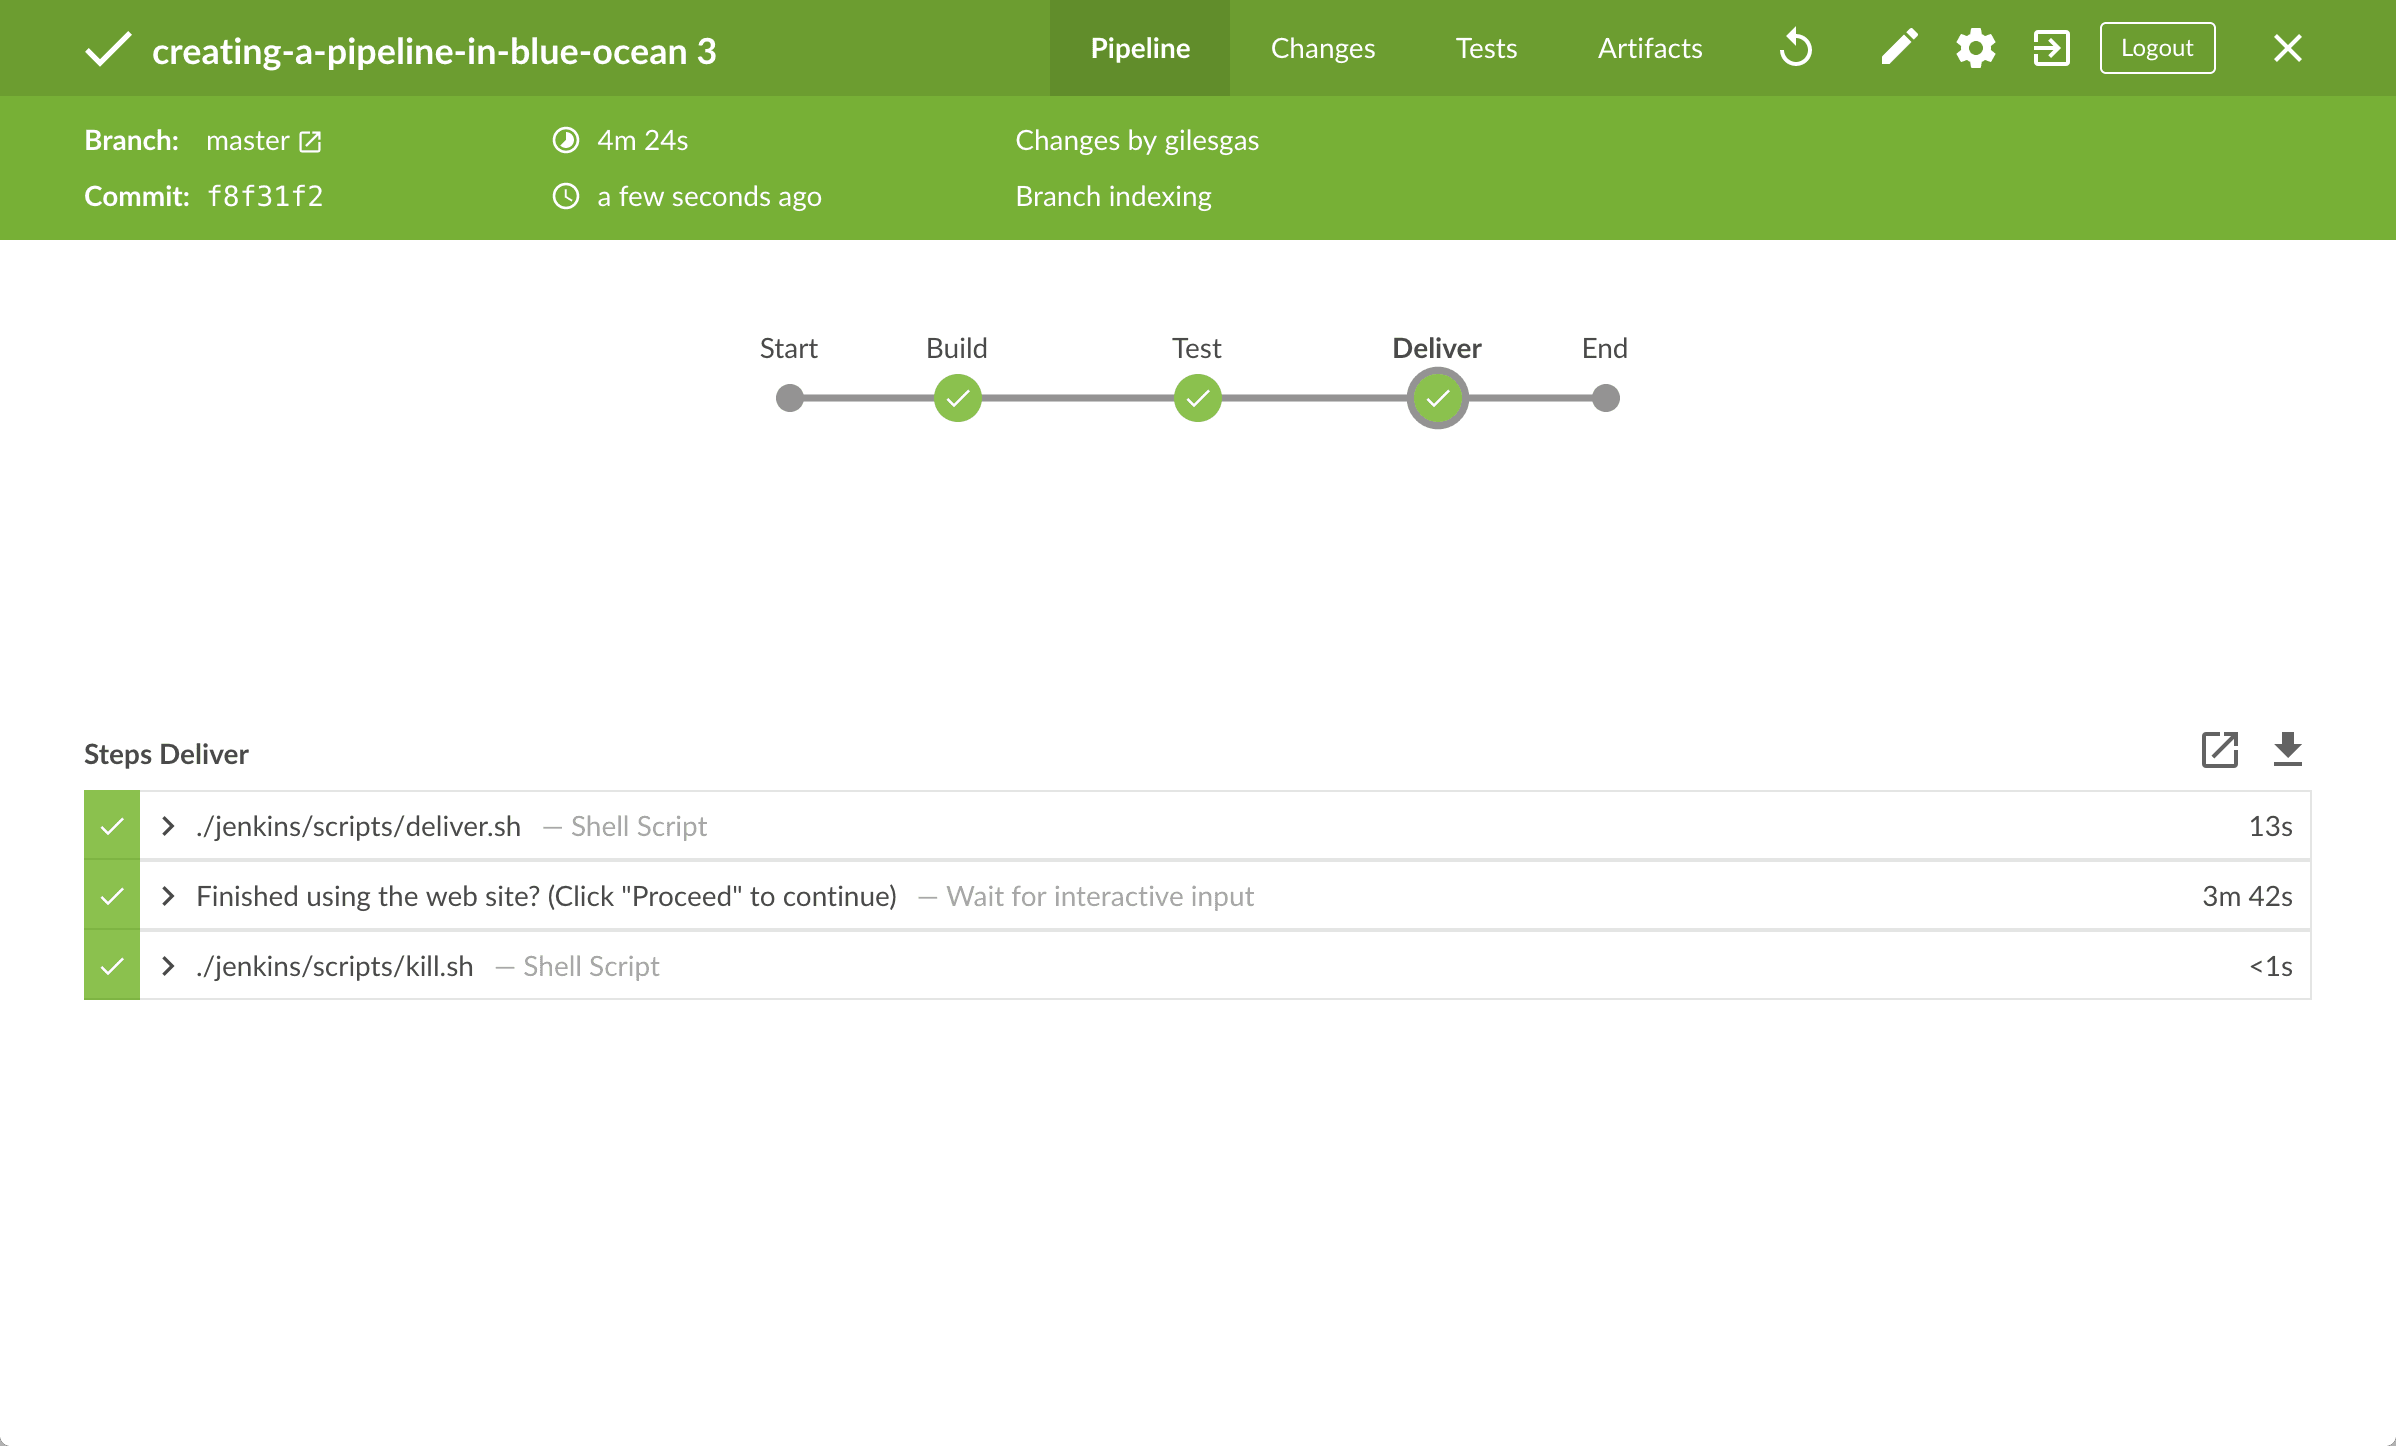Click the commit hash f8f31f2
2396x1446 pixels.
coord(266,196)
